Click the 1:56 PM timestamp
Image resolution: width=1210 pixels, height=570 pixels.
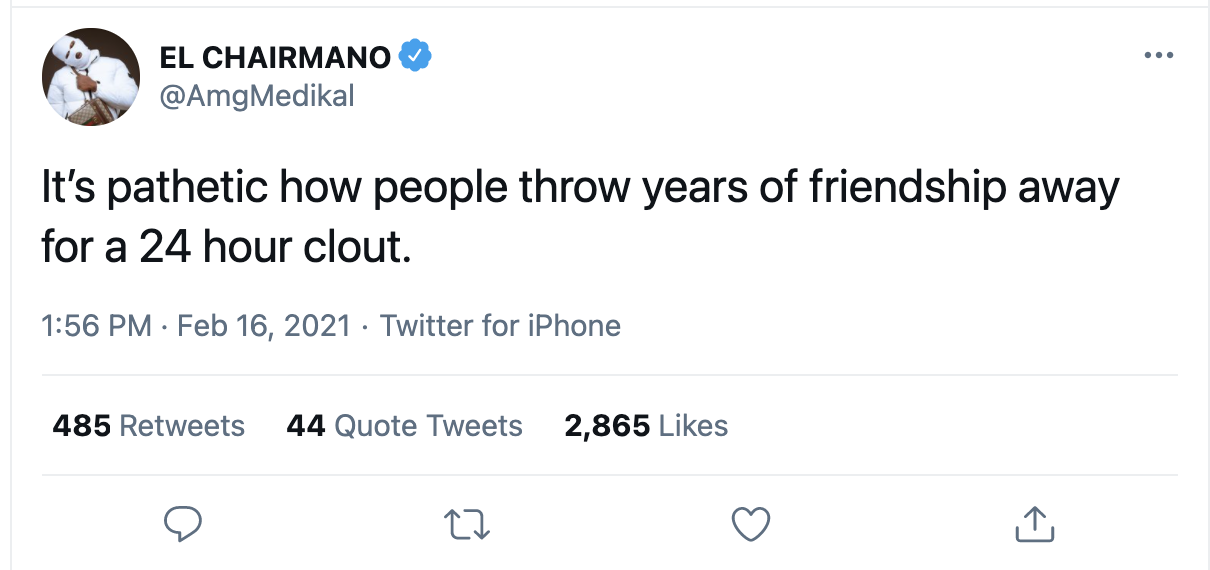tap(96, 326)
